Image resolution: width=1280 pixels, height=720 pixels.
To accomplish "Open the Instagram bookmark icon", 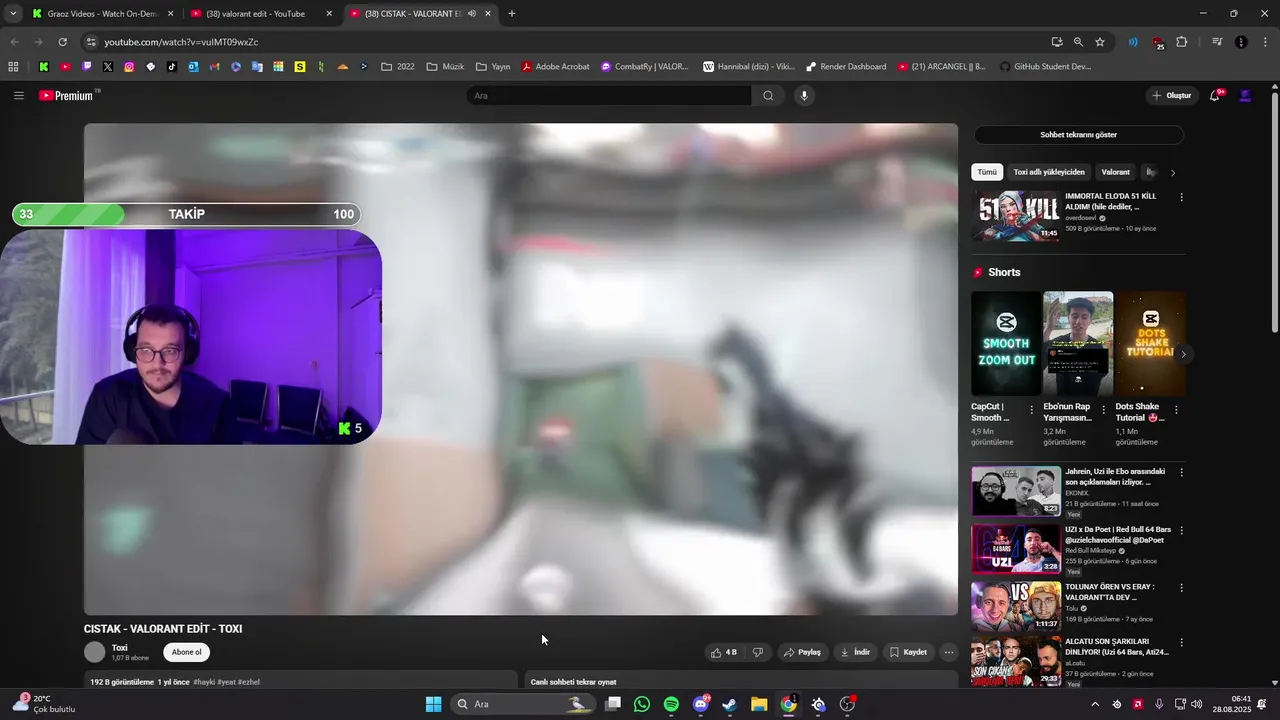I will pos(129,67).
